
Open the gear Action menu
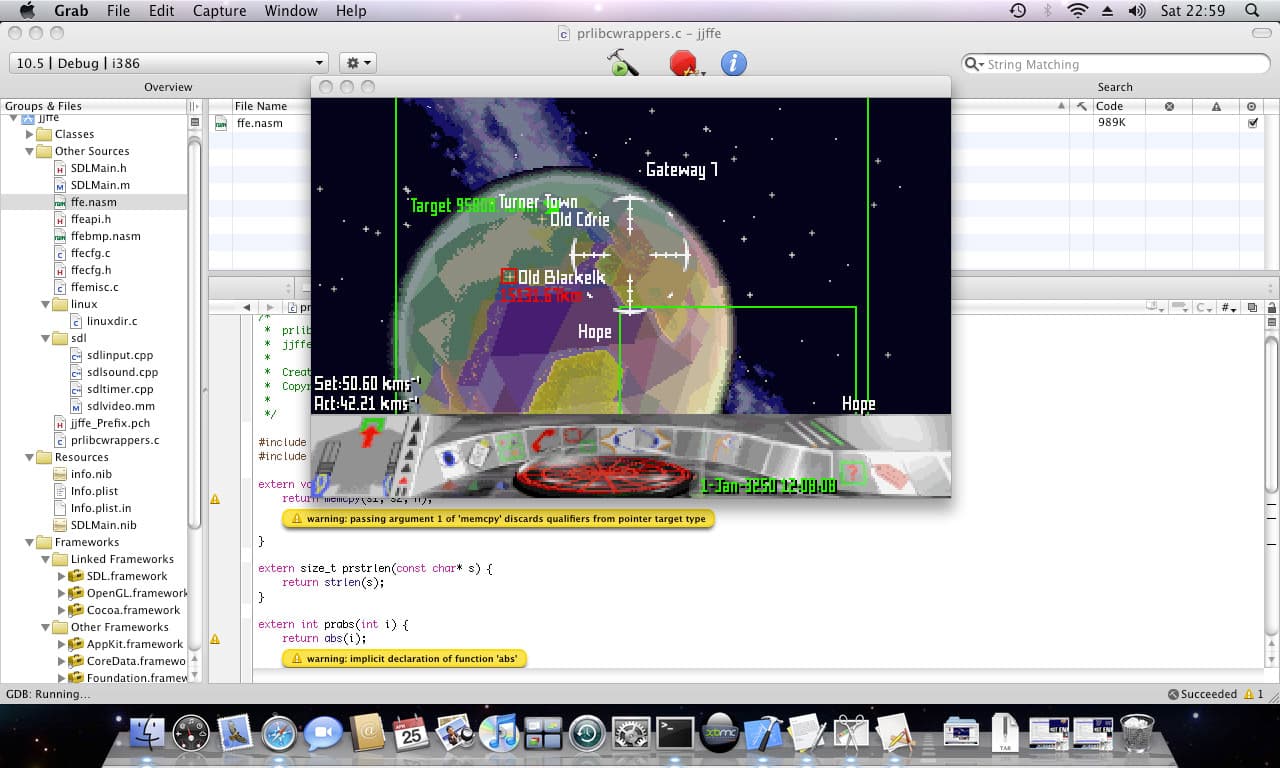357,63
